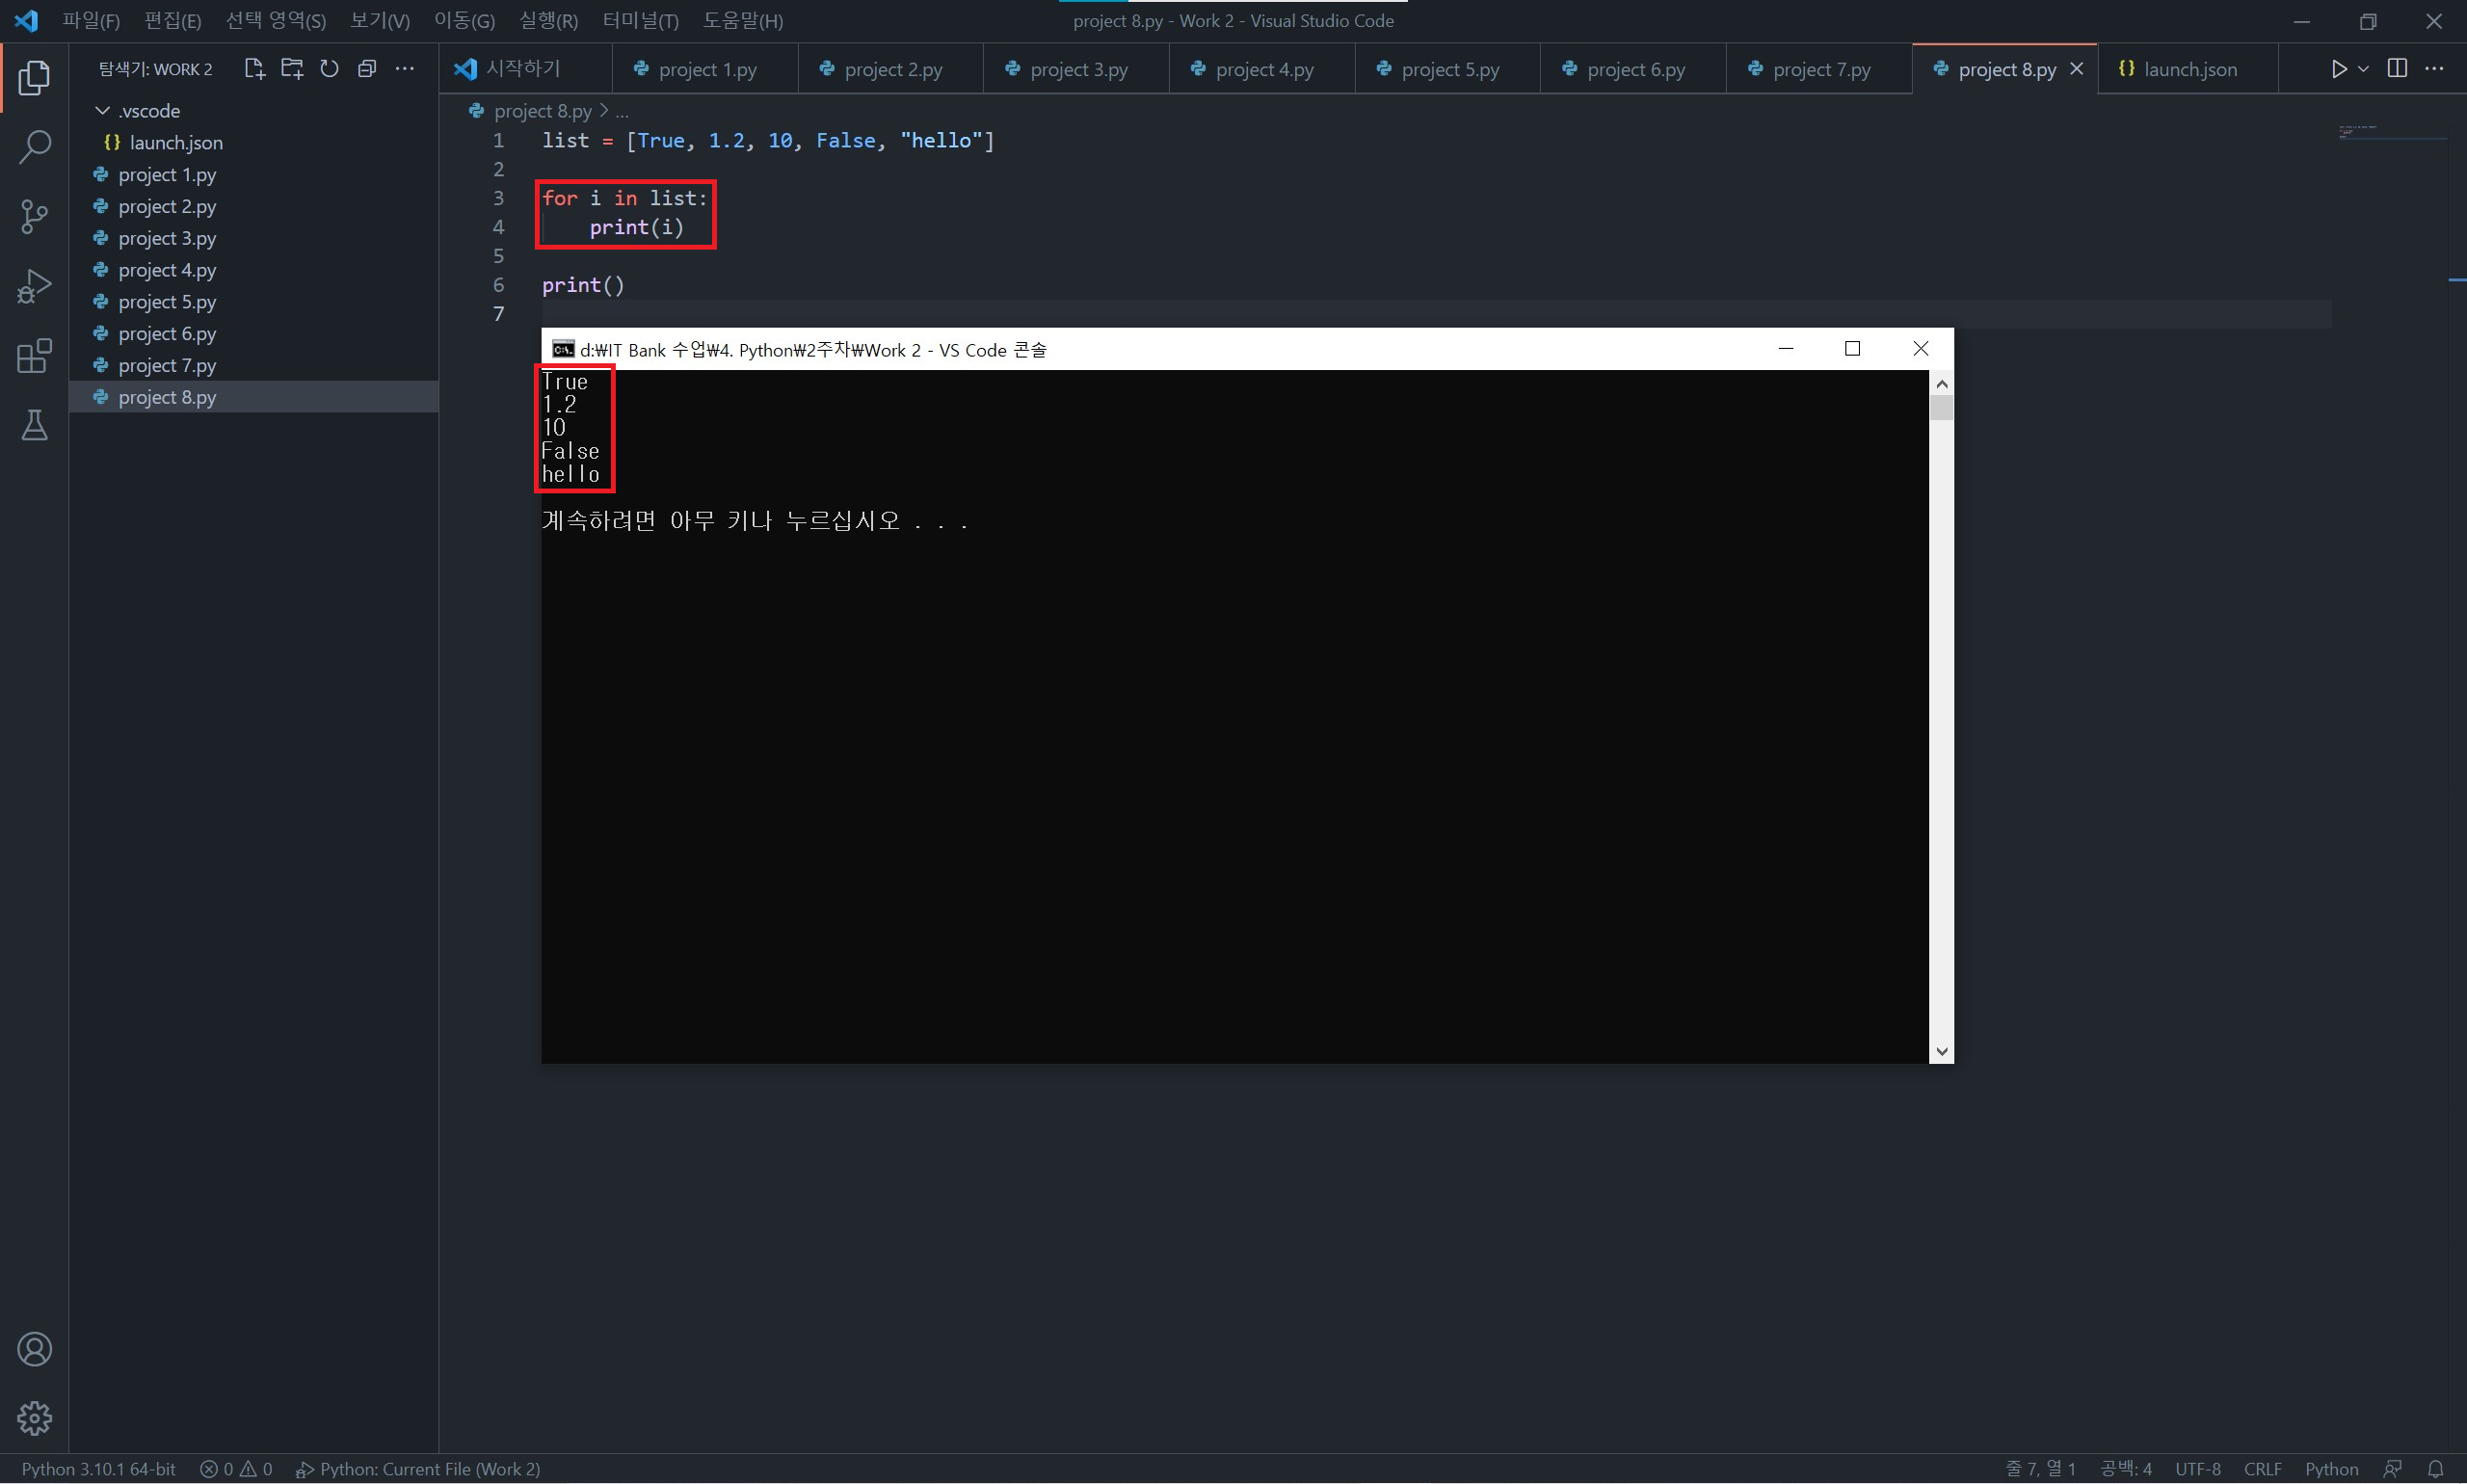This screenshot has width=2467, height=1484.
Task: Click the UTF-8 encoding status item
Action: [x=2197, y=1468]
